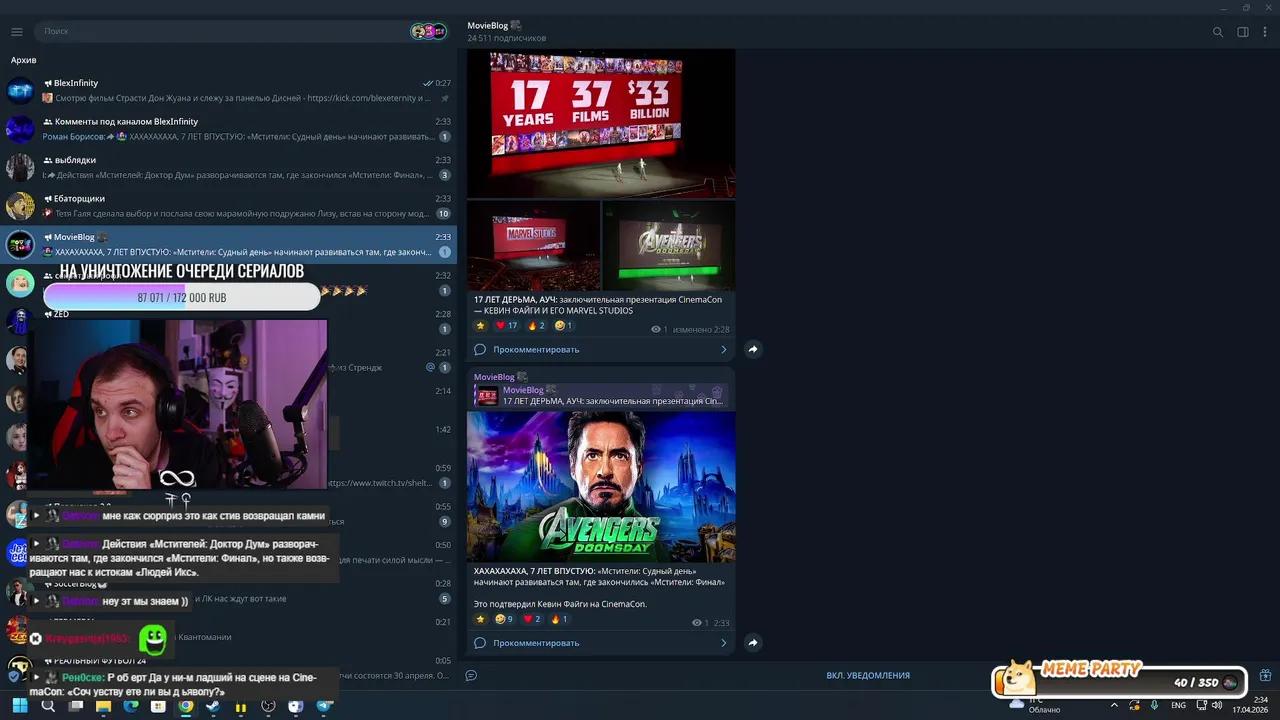Click the Ебаторщики chat avatar
The height and width of the screenshot is (720, 1280).
coord(20,206)
